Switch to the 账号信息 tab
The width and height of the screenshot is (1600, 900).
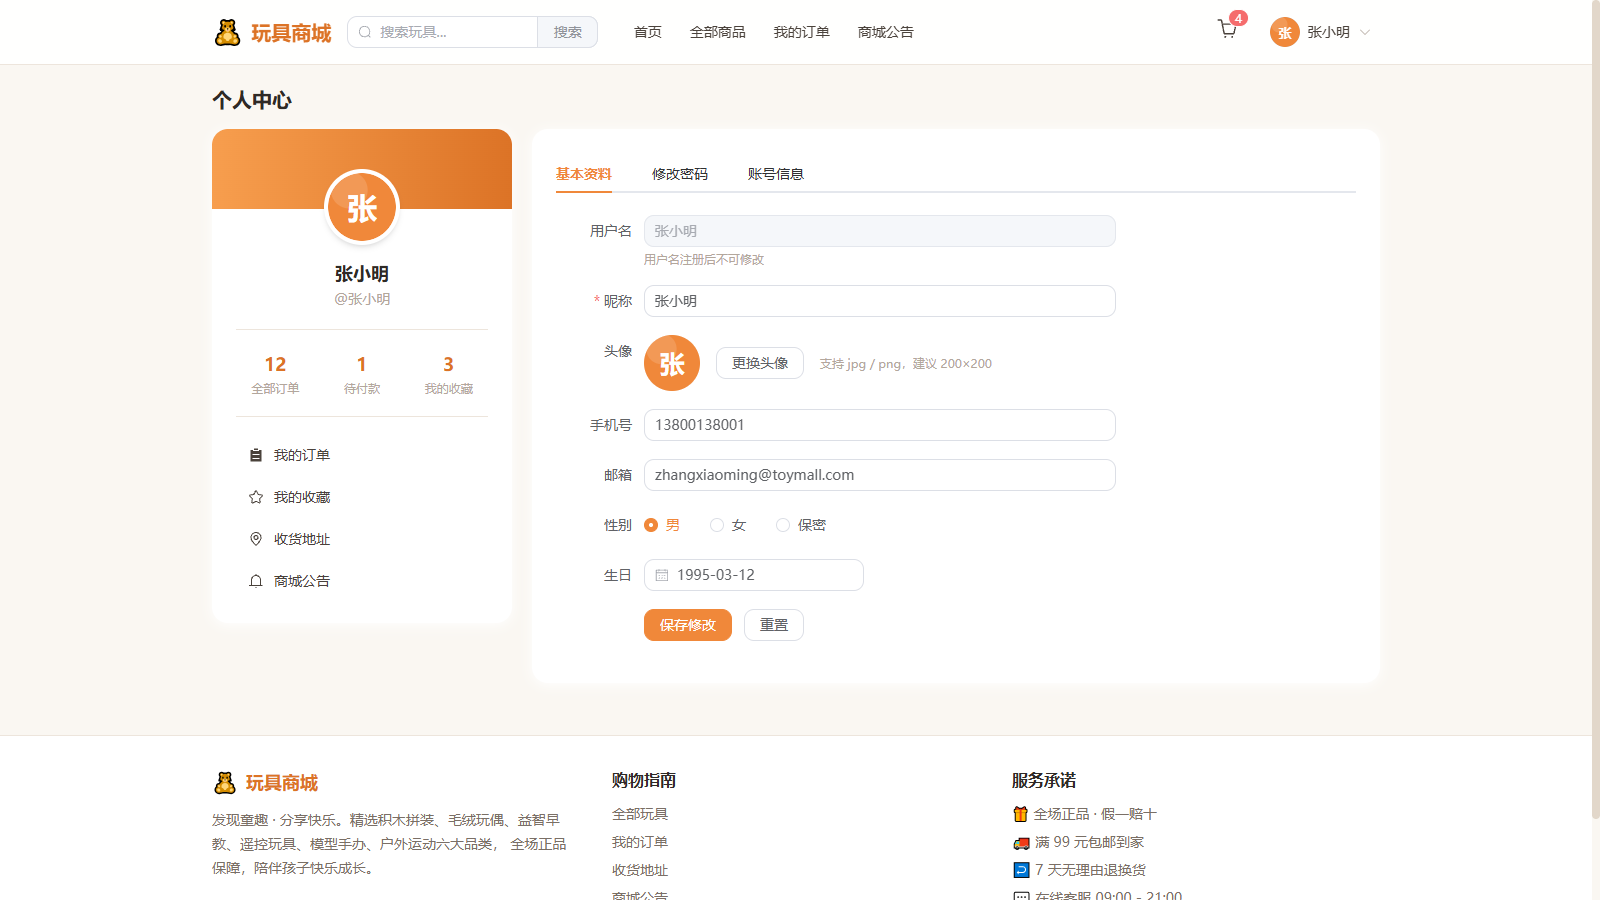(x=776, y=174)
